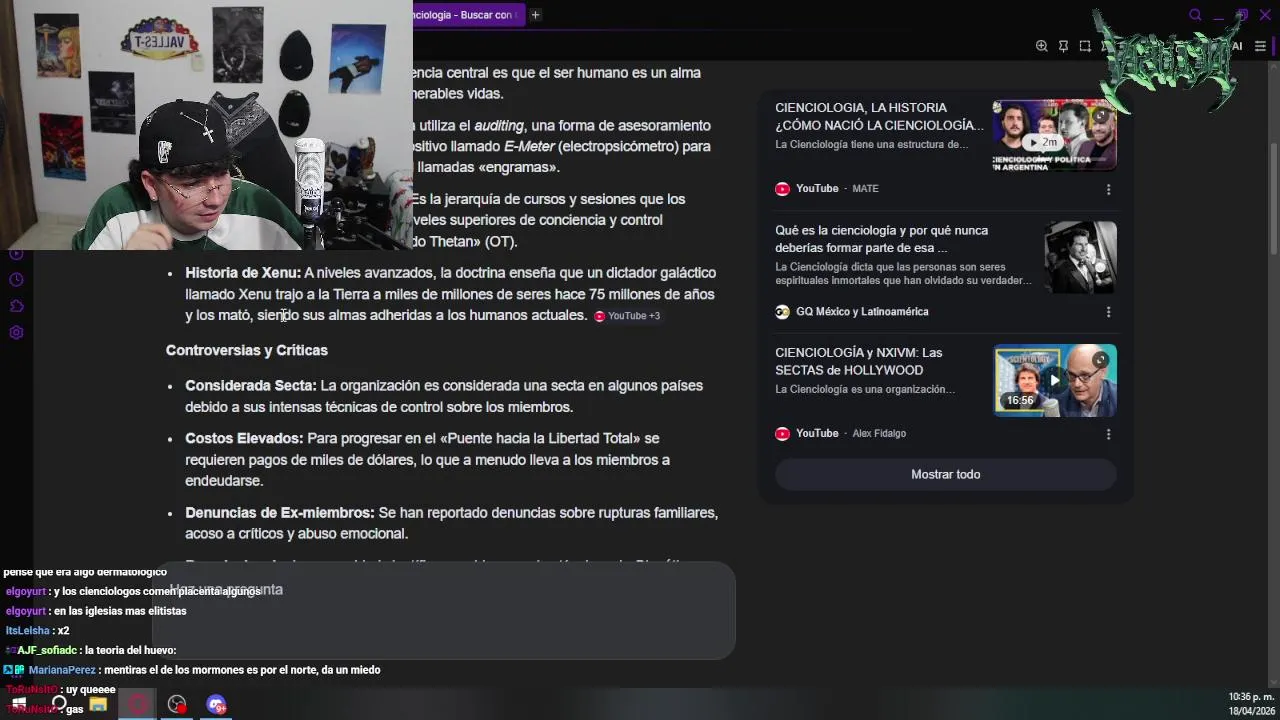Viewport: 1280px width, 720px height.
Task: Click the taskbar search circle icon
Action: tap(59, 704)
